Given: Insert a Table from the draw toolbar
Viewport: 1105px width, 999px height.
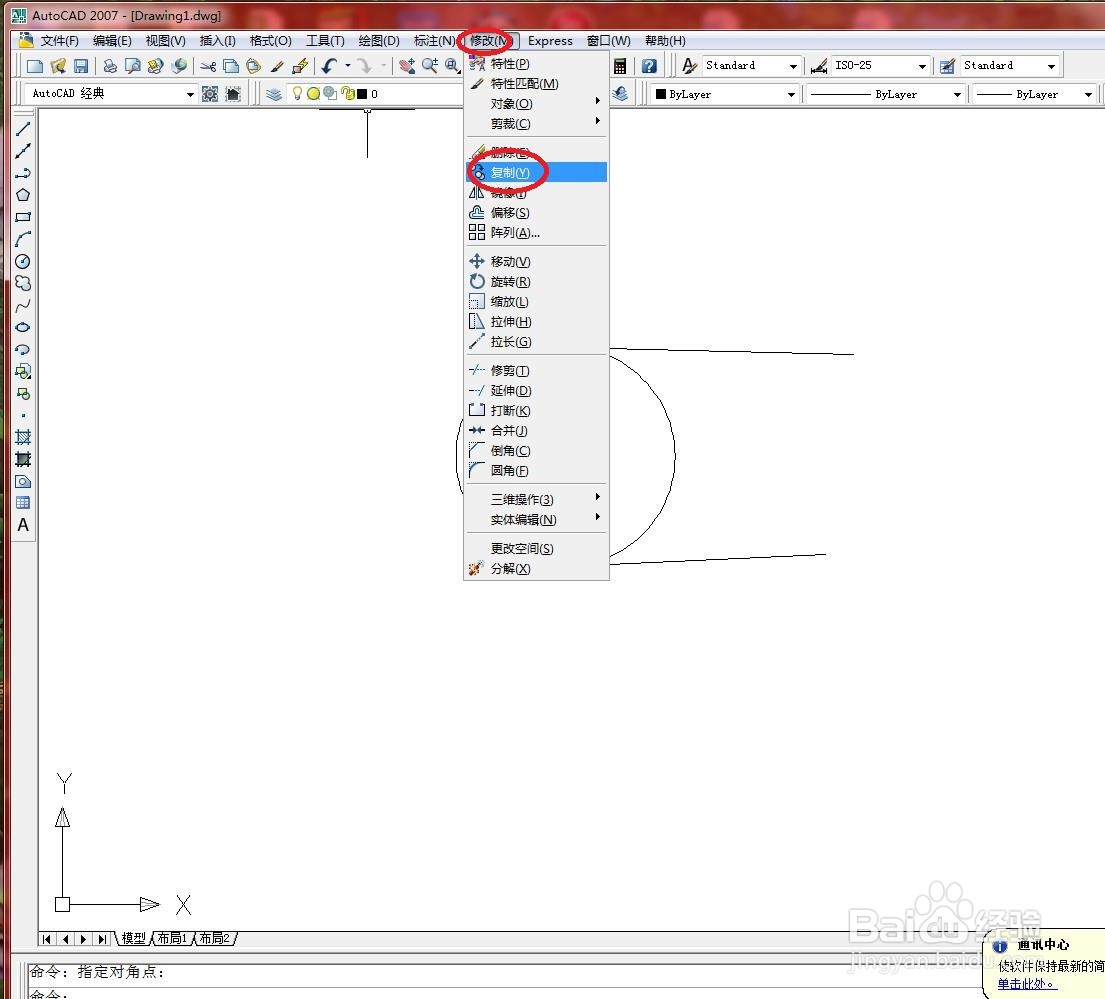Looking at the screenshot, I should 23,503.
